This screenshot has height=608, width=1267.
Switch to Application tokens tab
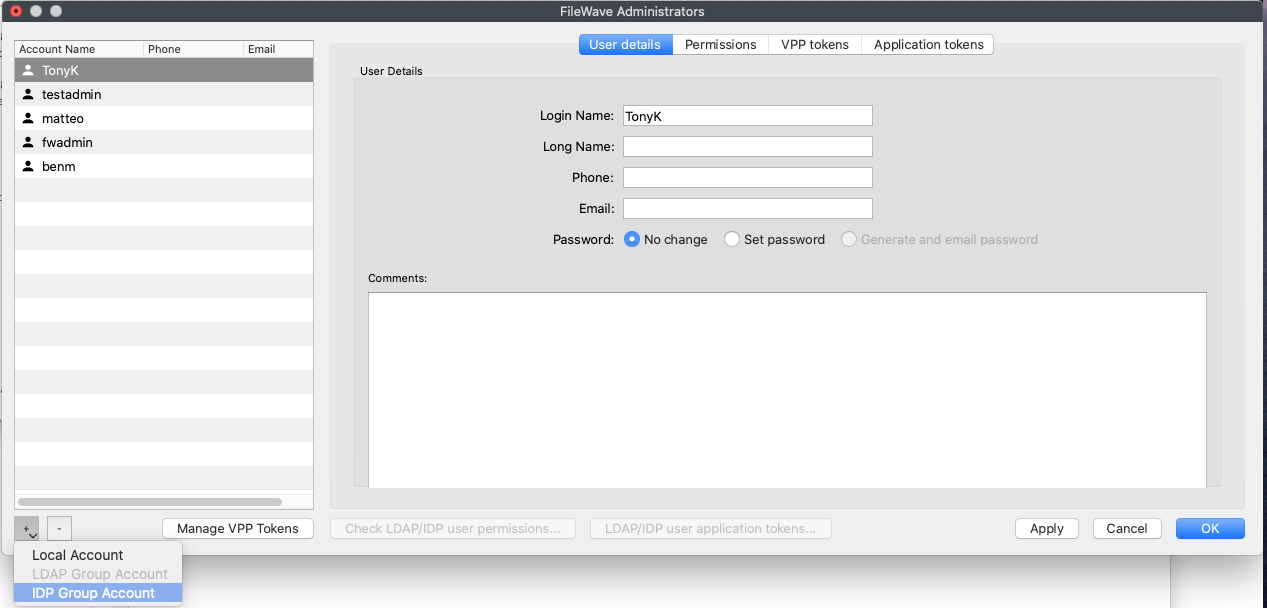tap(928, 45)
